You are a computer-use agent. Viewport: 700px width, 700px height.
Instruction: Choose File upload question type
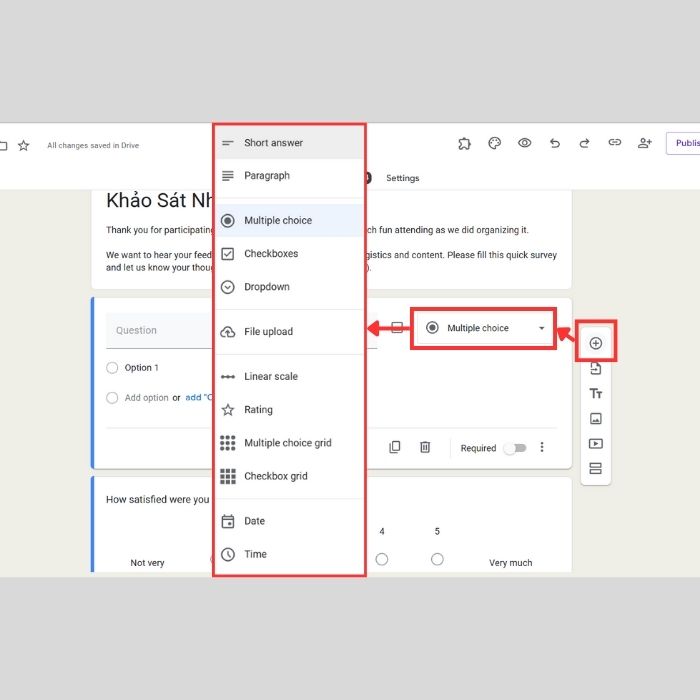(x=289, y=332)
